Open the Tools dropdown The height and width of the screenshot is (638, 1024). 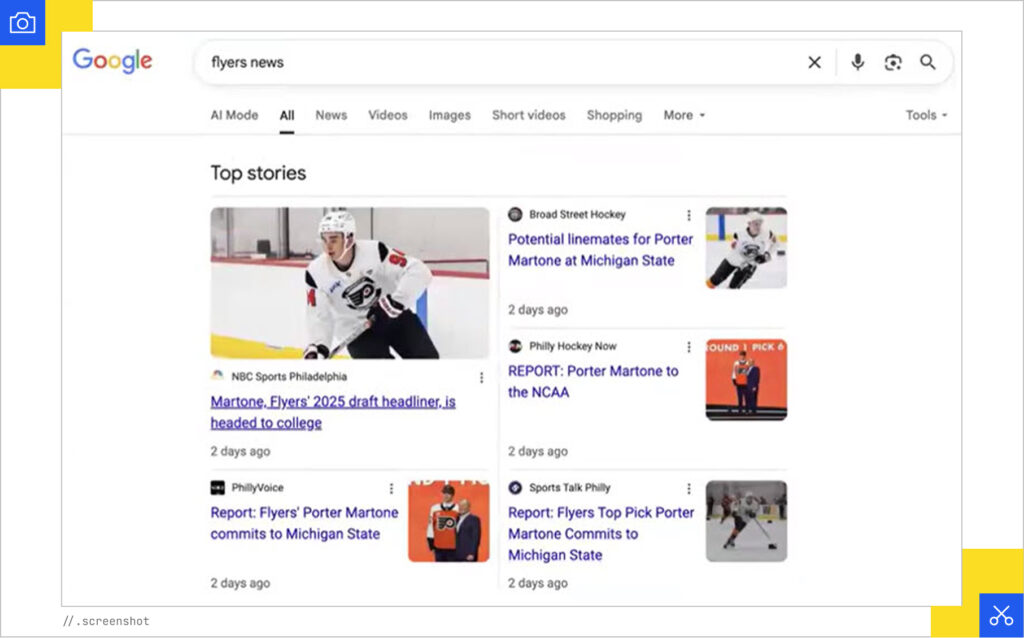click(x=925, y=115)
